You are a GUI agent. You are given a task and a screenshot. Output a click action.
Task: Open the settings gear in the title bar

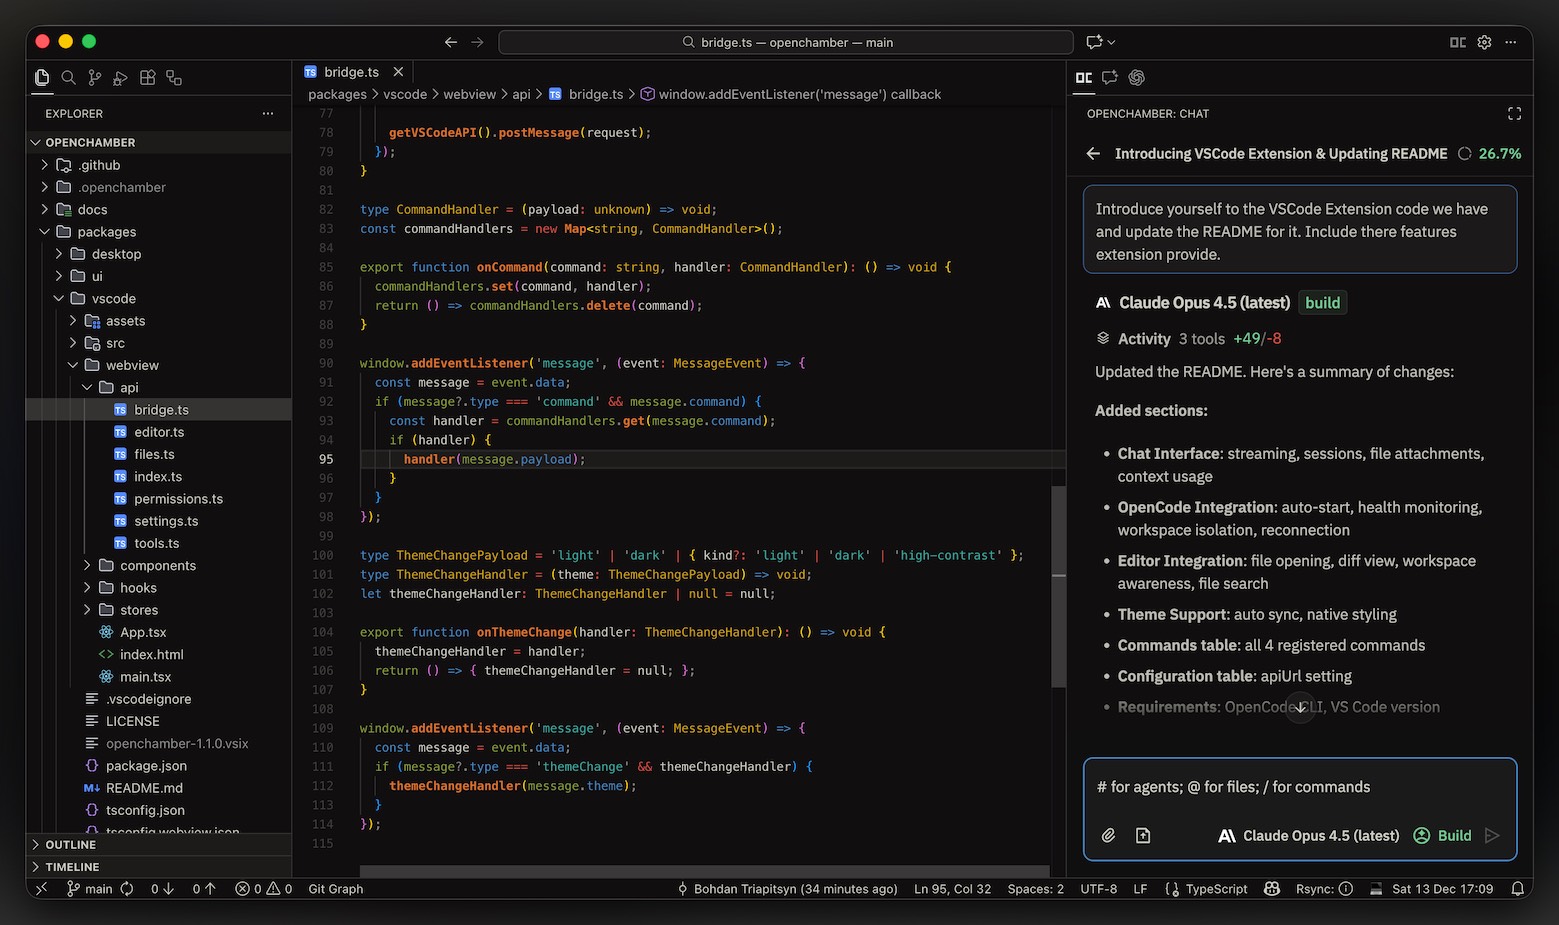tap(1484, 42)
